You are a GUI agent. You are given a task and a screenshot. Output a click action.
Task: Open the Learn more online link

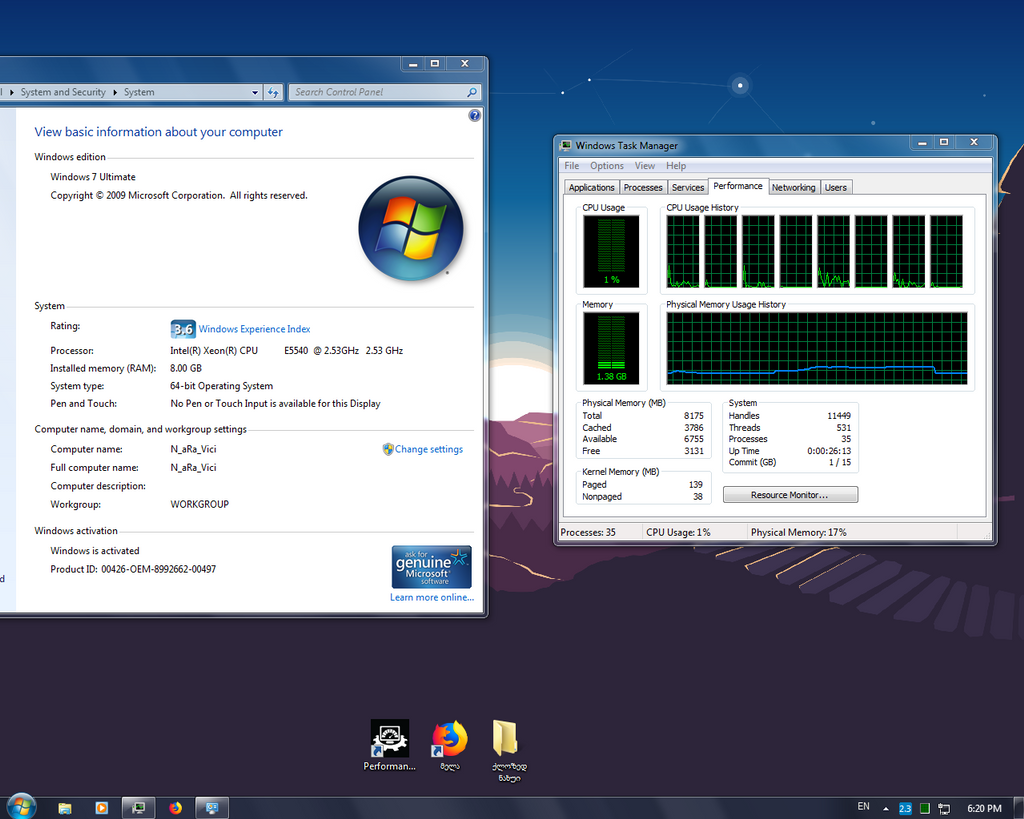tap(432, 598)
